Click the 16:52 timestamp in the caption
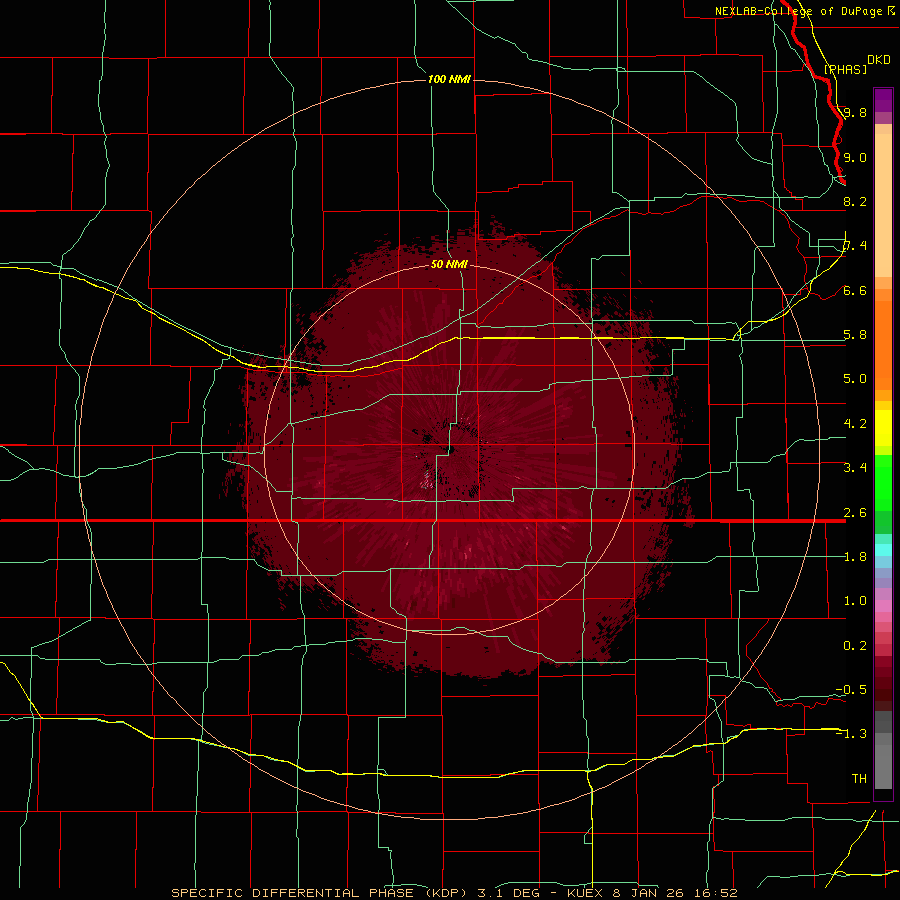The image size is (900, 900). 715,893
